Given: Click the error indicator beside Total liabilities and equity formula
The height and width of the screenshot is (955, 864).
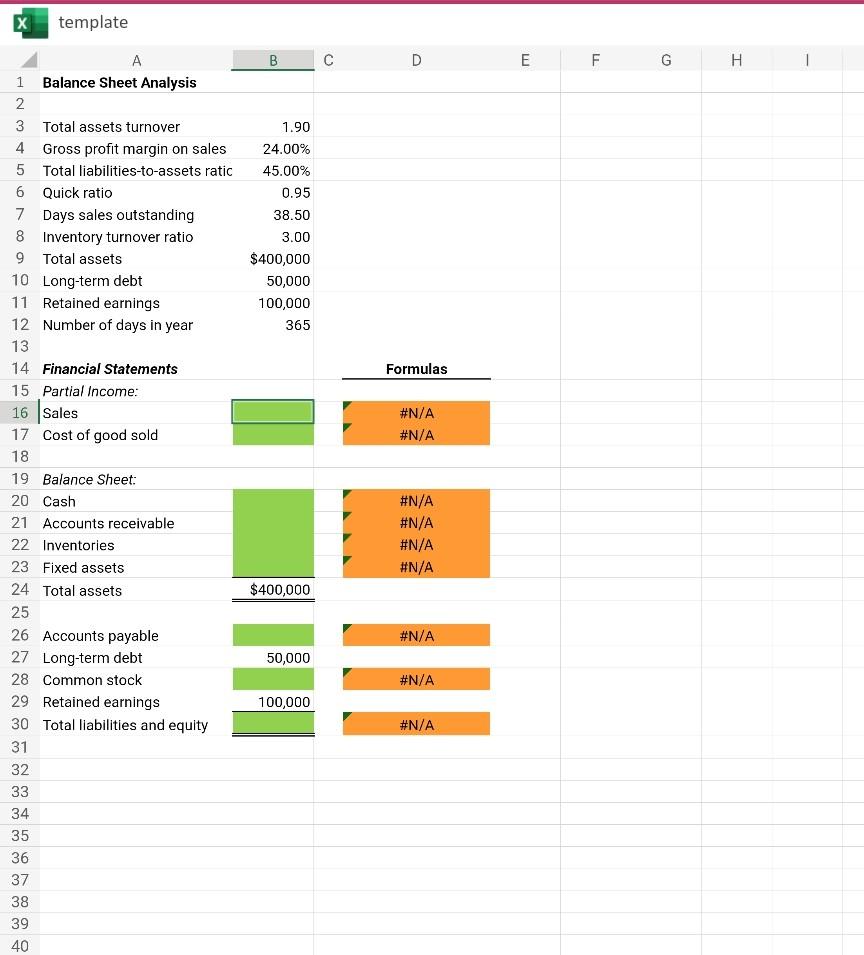Looking at the screenshot, I should (348, 718).
